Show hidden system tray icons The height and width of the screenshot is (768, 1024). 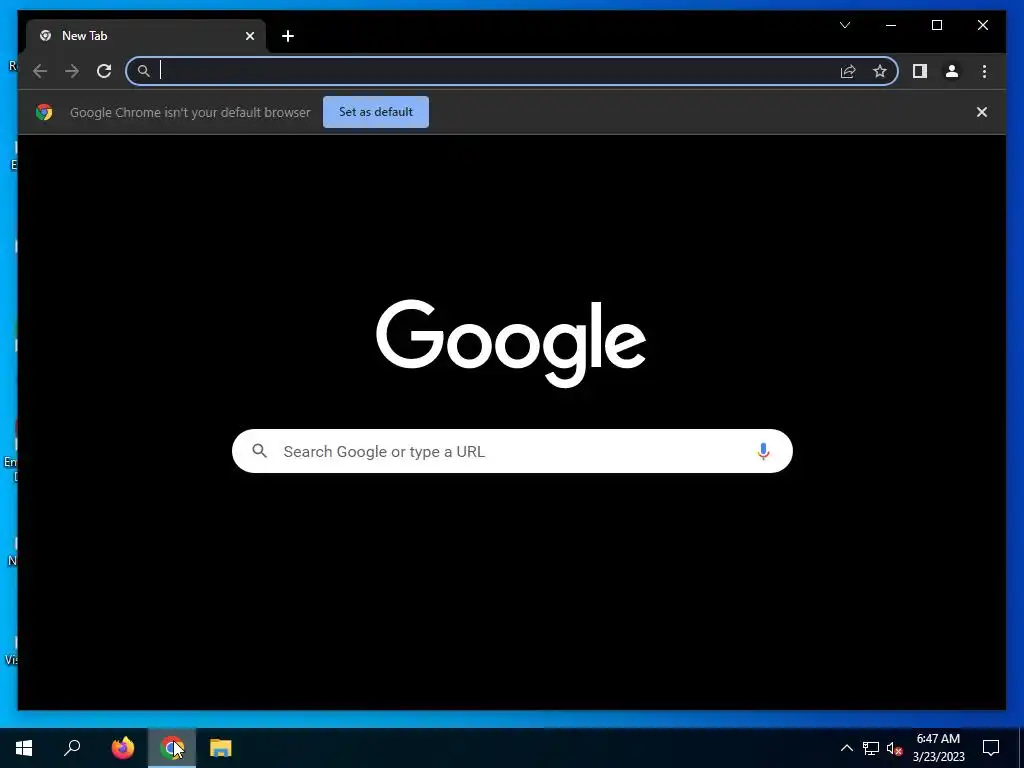[x=846, y=748]
